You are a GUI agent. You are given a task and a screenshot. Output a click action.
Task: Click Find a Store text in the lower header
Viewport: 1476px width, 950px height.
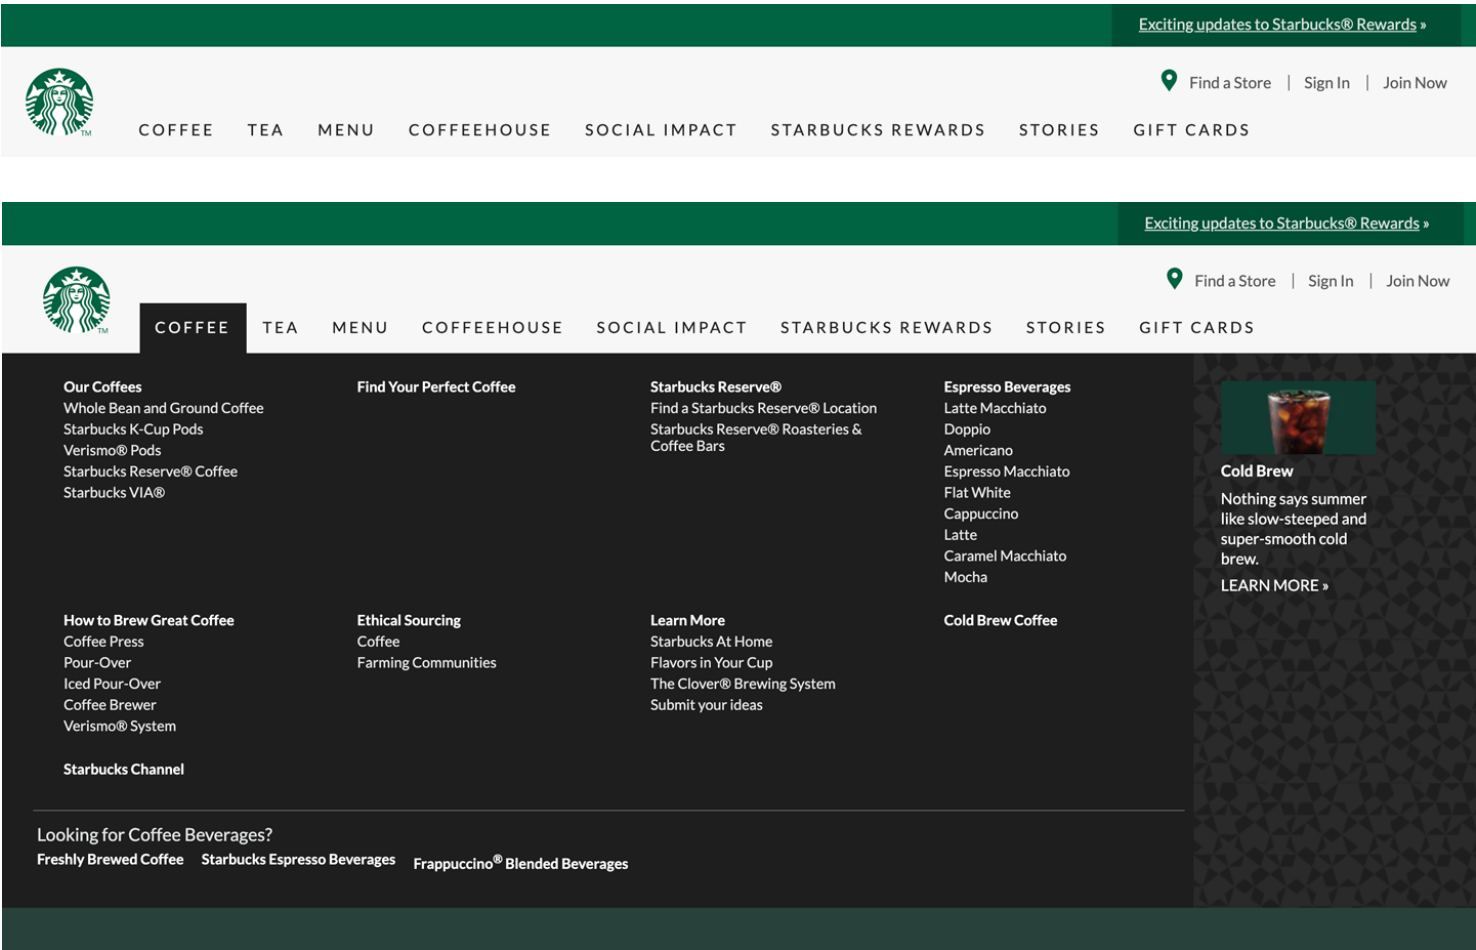(1235, 281)
